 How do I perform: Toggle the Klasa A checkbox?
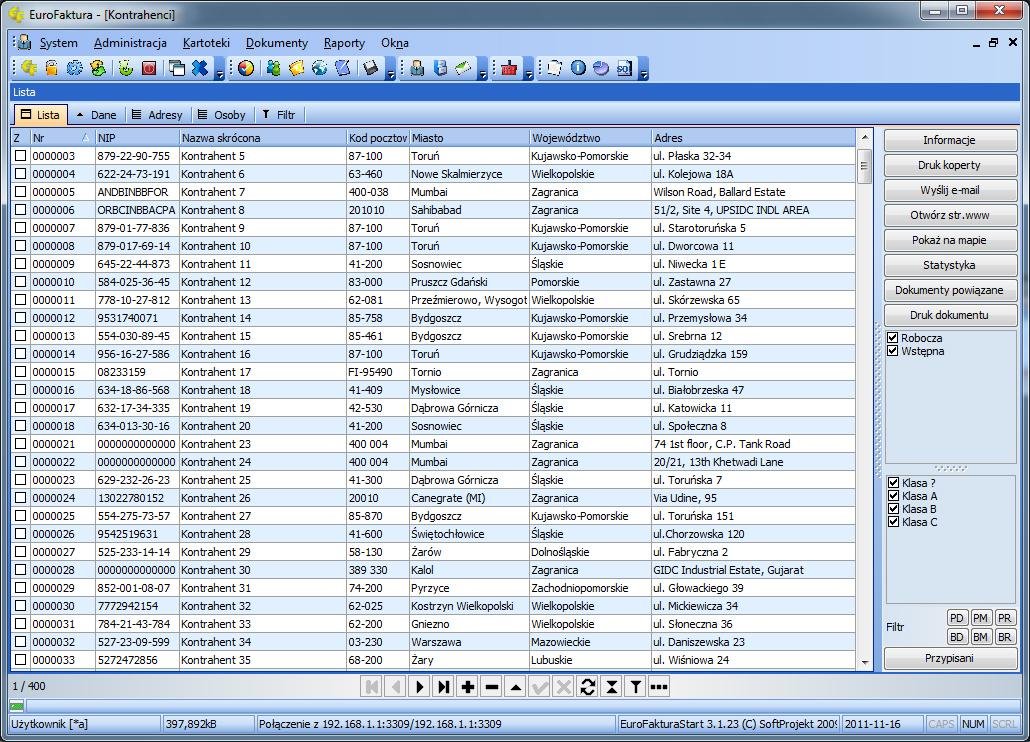[893, 496]
